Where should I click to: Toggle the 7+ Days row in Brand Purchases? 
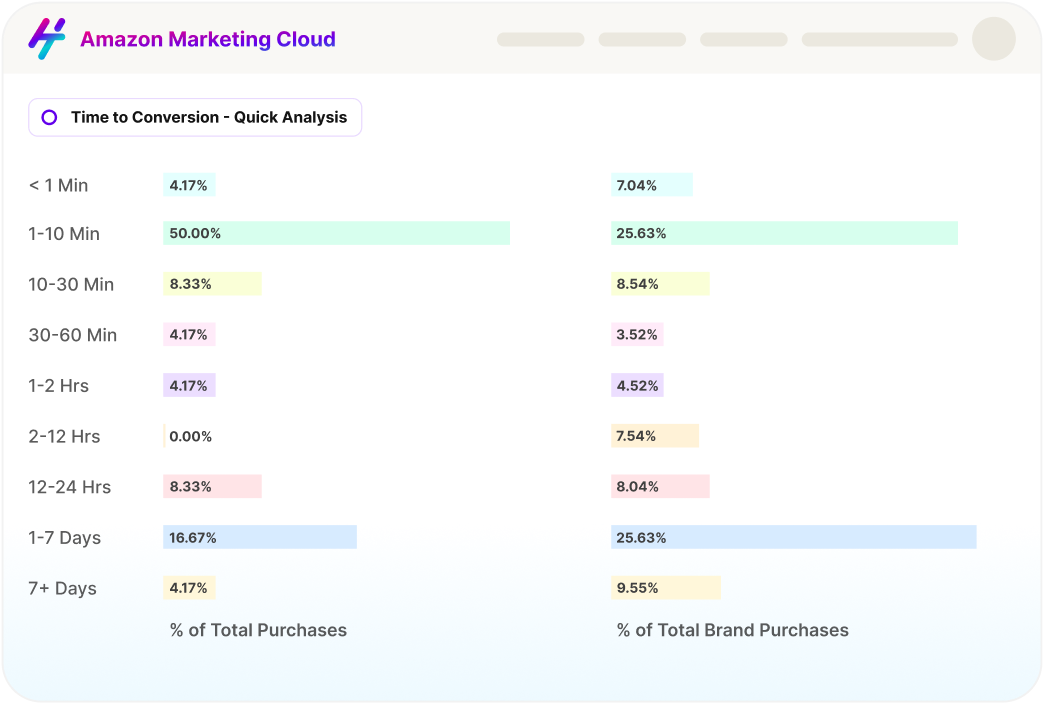(x=665, y=587)
